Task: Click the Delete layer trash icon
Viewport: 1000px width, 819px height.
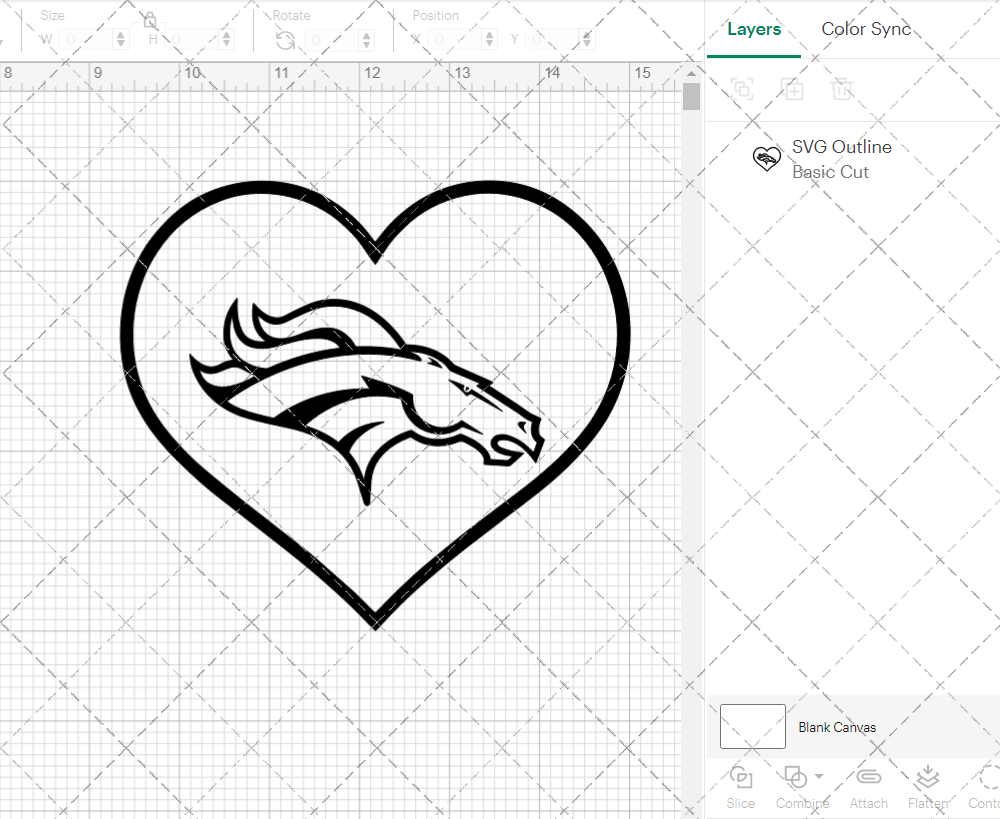Action: pos(842,89)
